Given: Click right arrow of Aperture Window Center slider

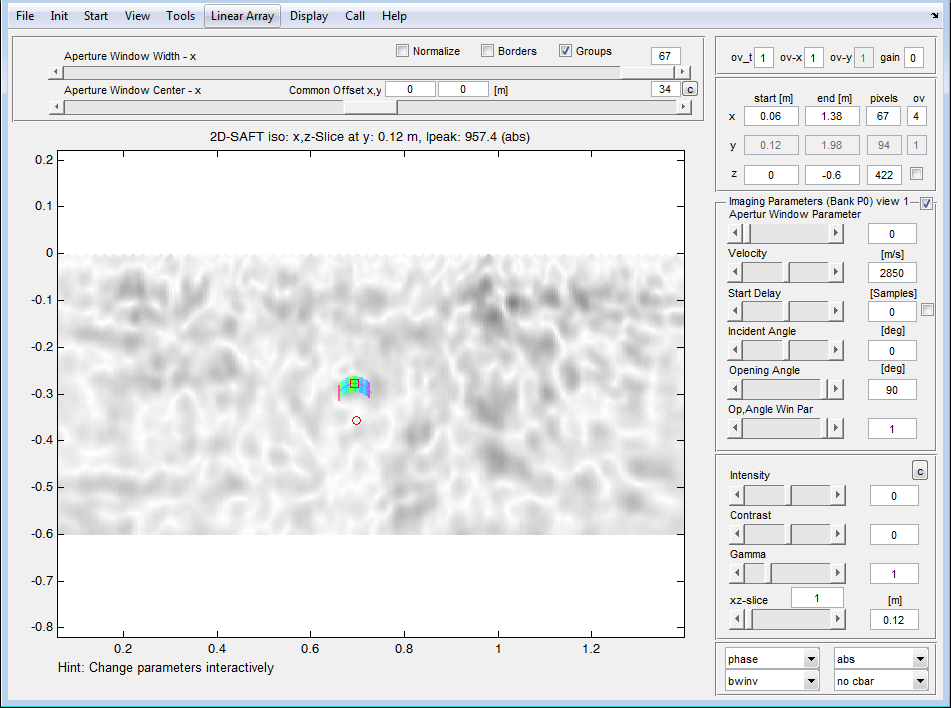Looking at the screenshot, I should [683, 107].
